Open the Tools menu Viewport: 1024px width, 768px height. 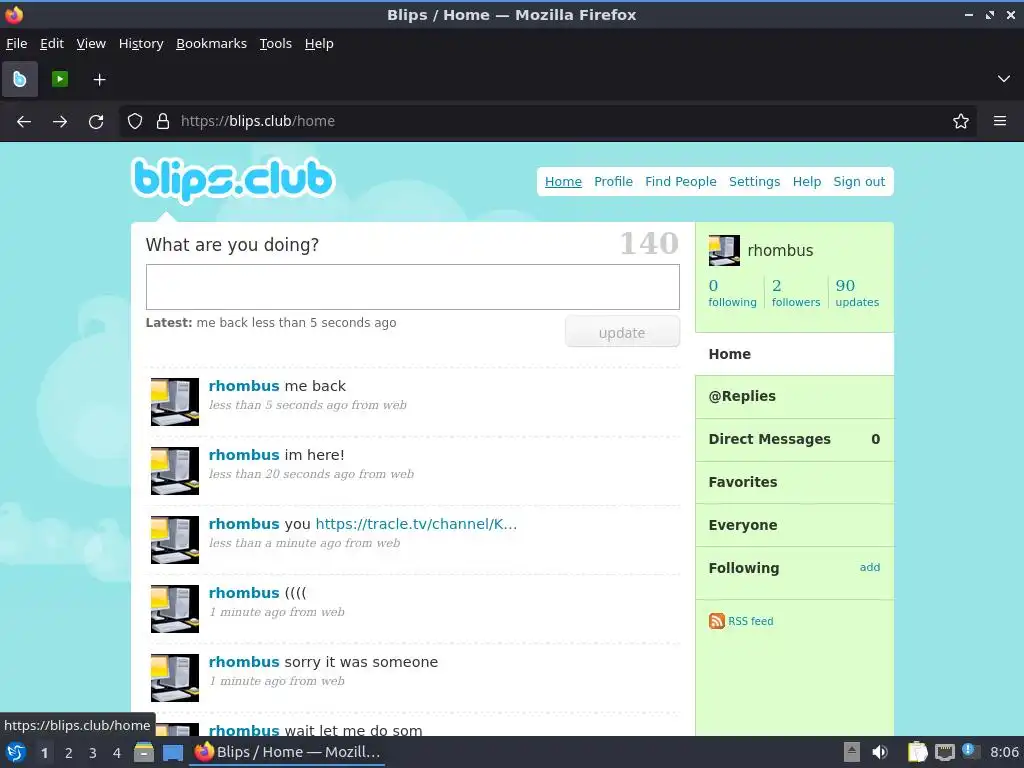coord(276,44)
